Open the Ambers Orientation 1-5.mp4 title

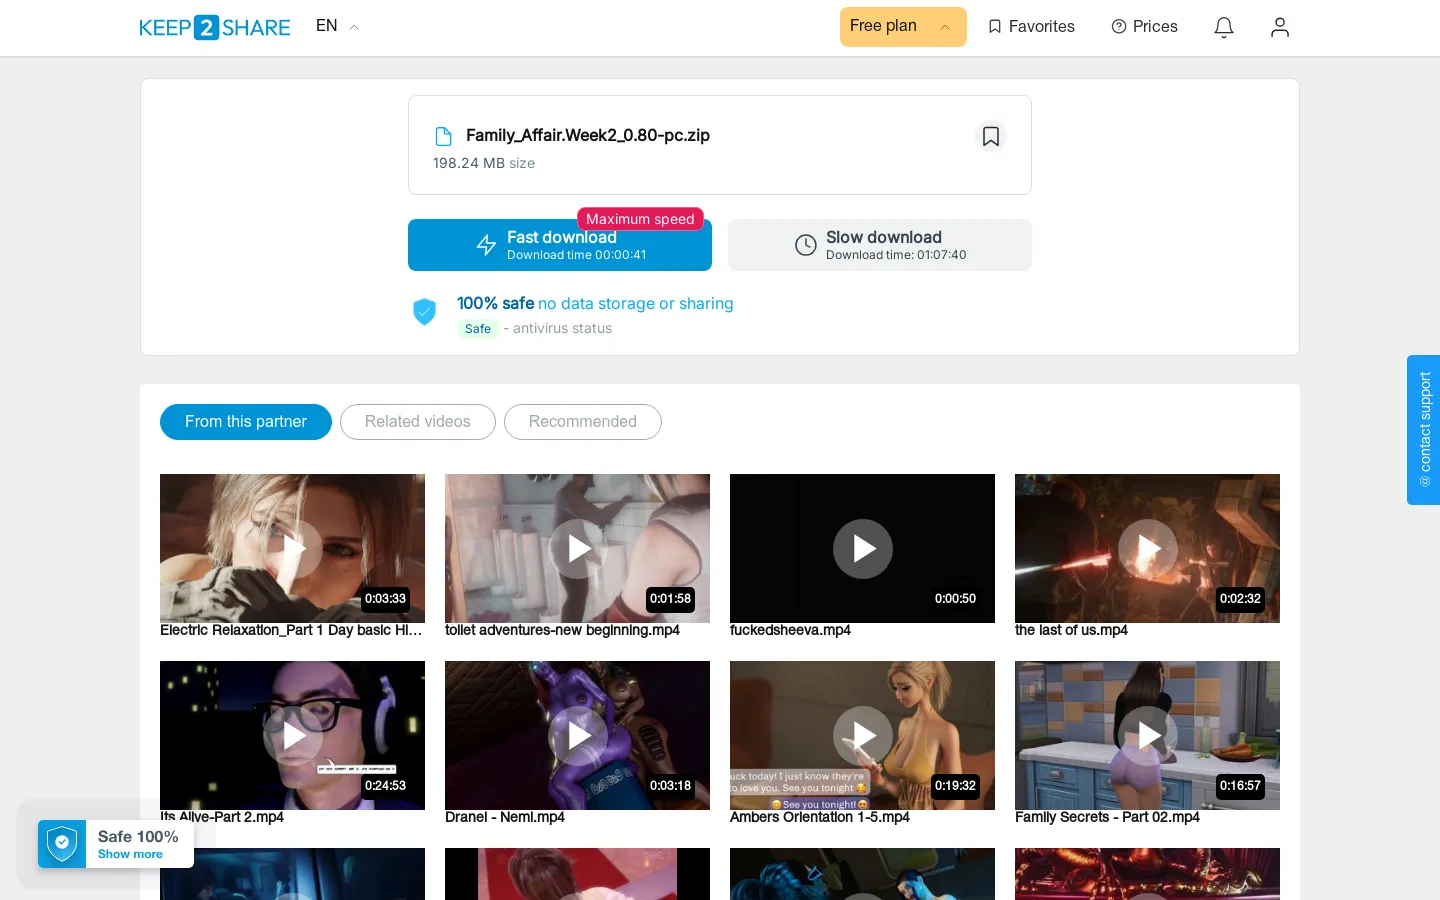(820, 817)
